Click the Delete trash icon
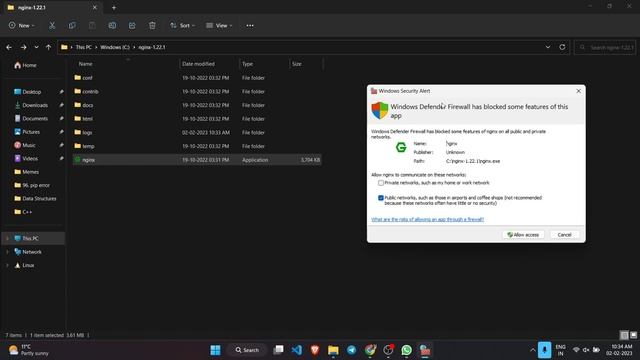Screen dimensions: 640x360 tap(152, 25)
